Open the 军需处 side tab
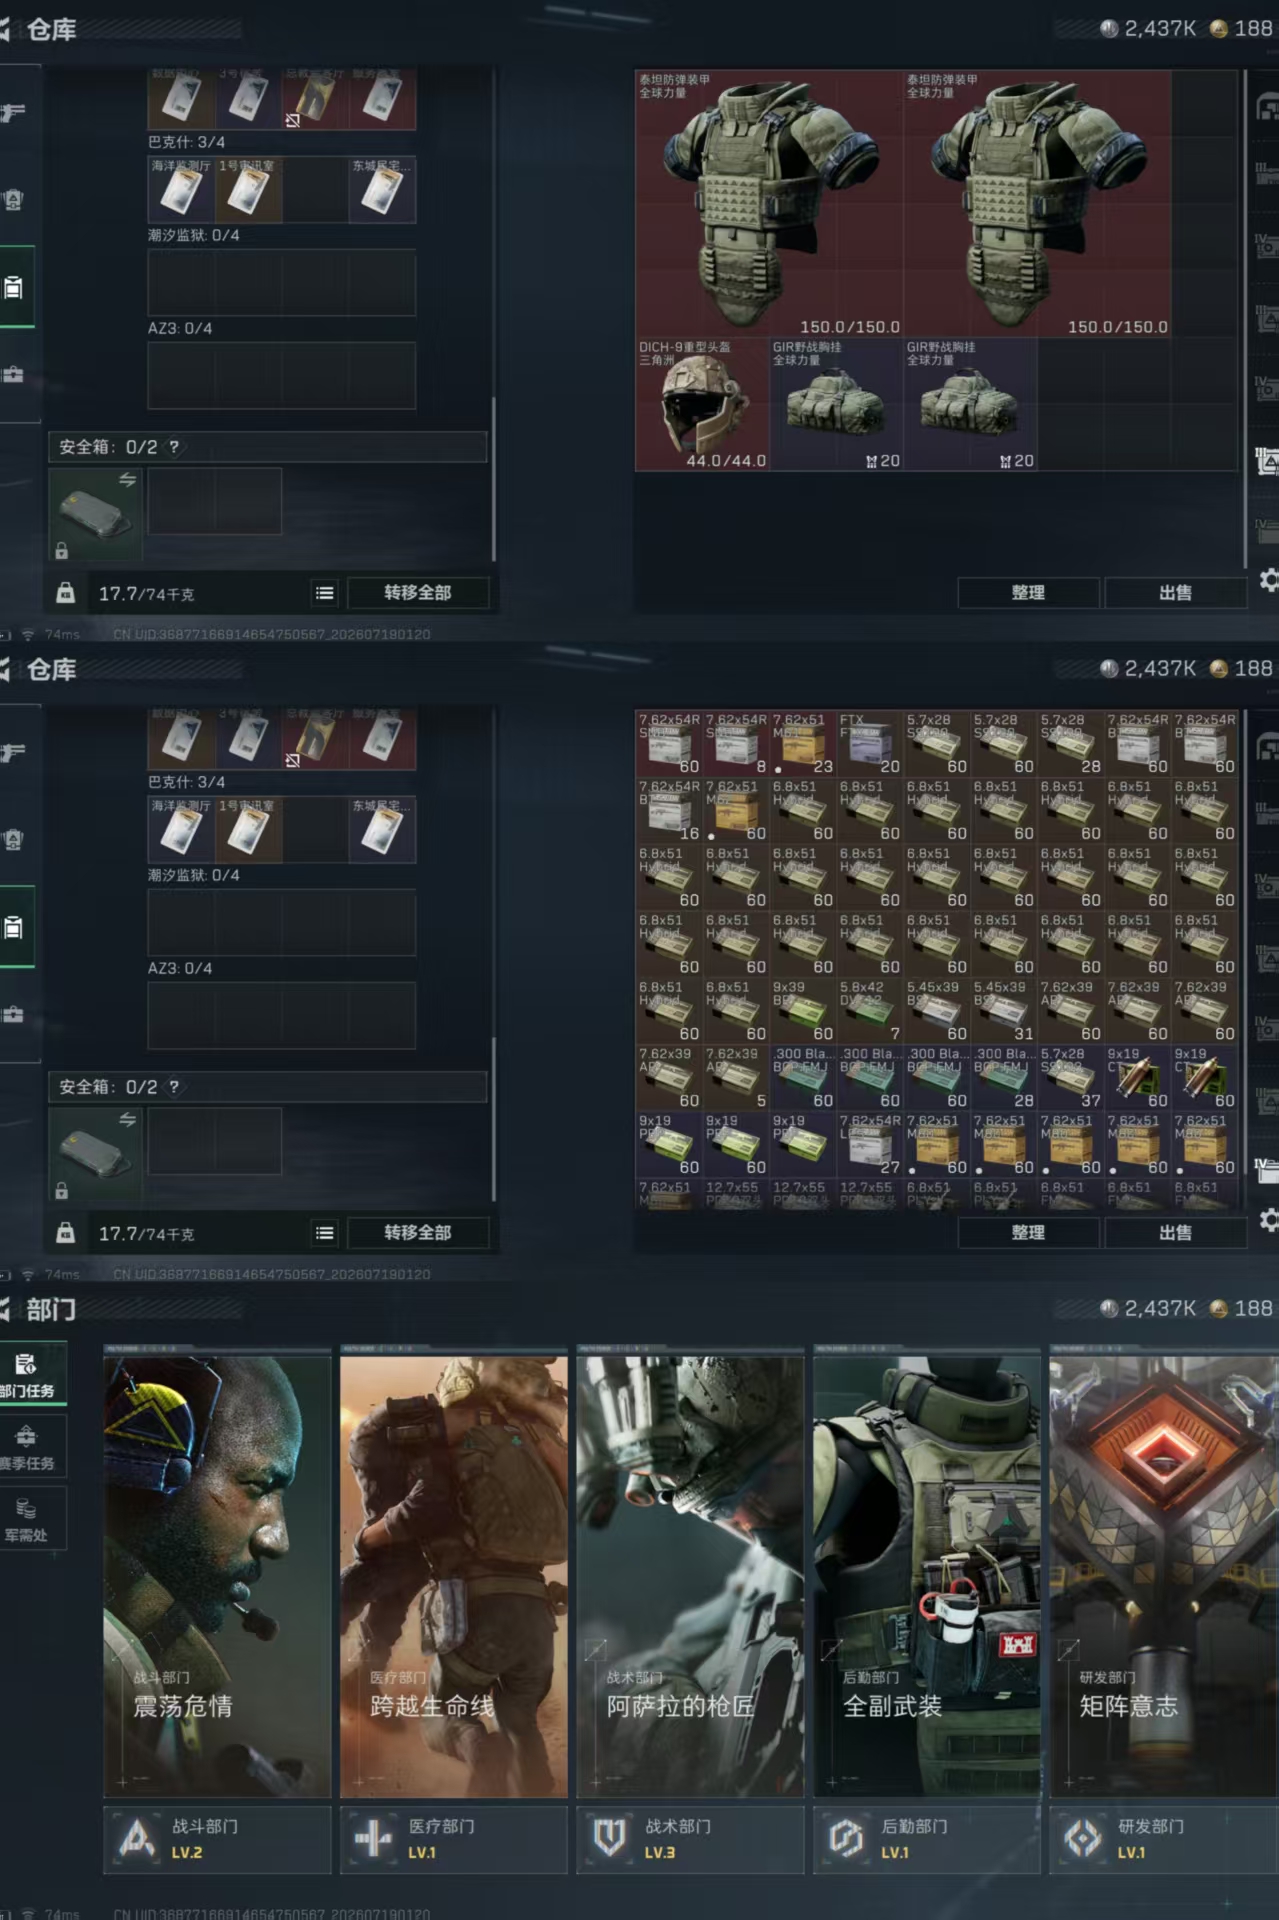 coord(28,1519)
